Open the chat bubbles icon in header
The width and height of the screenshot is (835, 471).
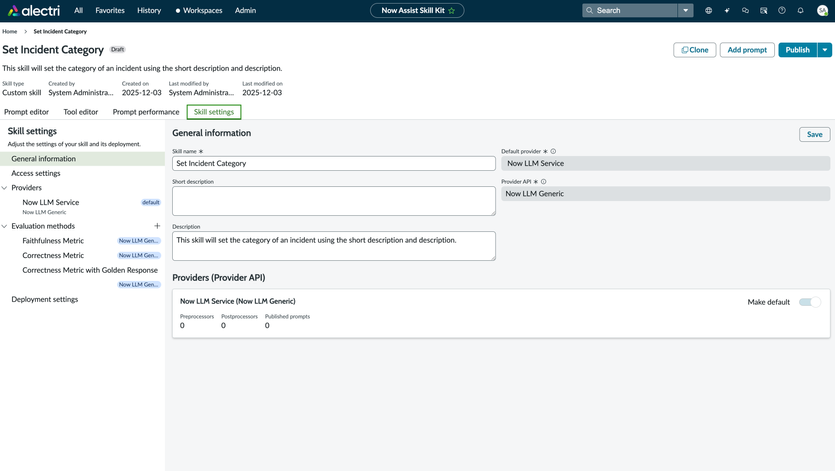(x=745, y=11)
